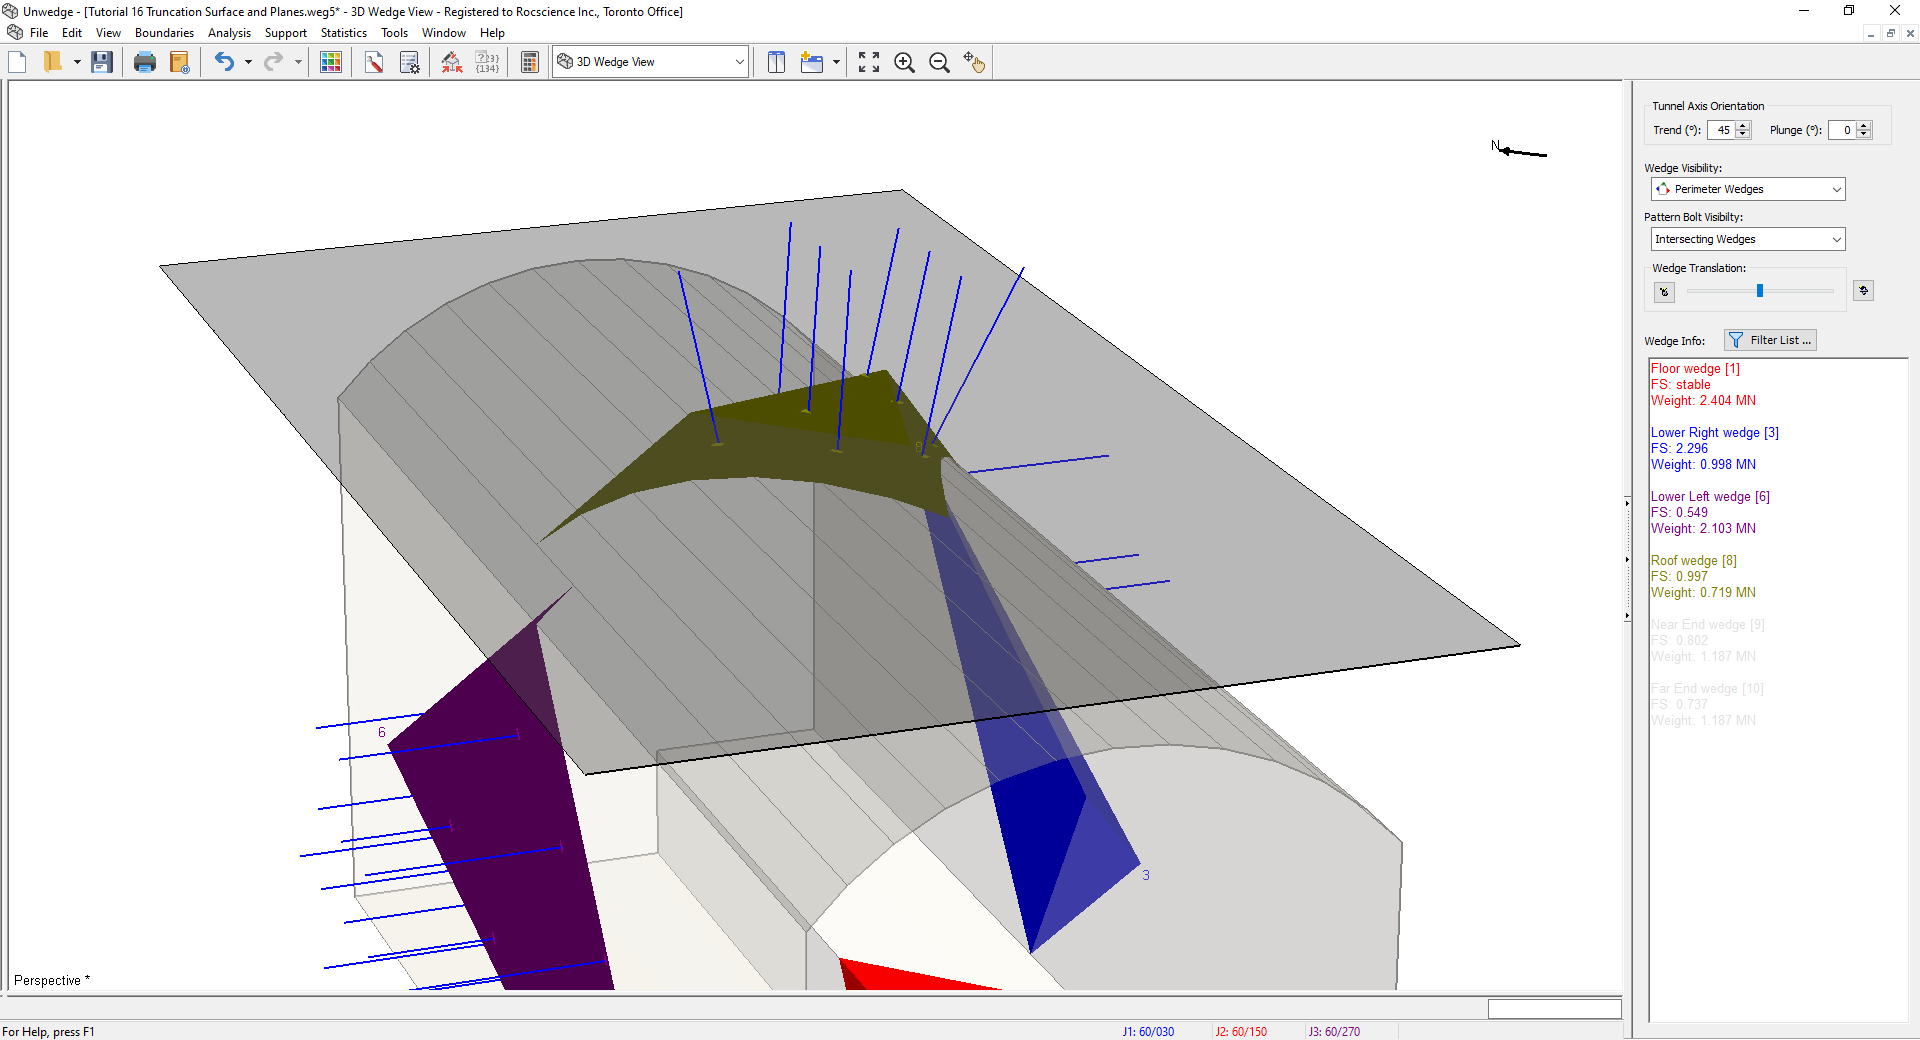This screenshot has width=1920, height=1040.
Task: Open the Tools menu
Action: (x=395, y=33)
